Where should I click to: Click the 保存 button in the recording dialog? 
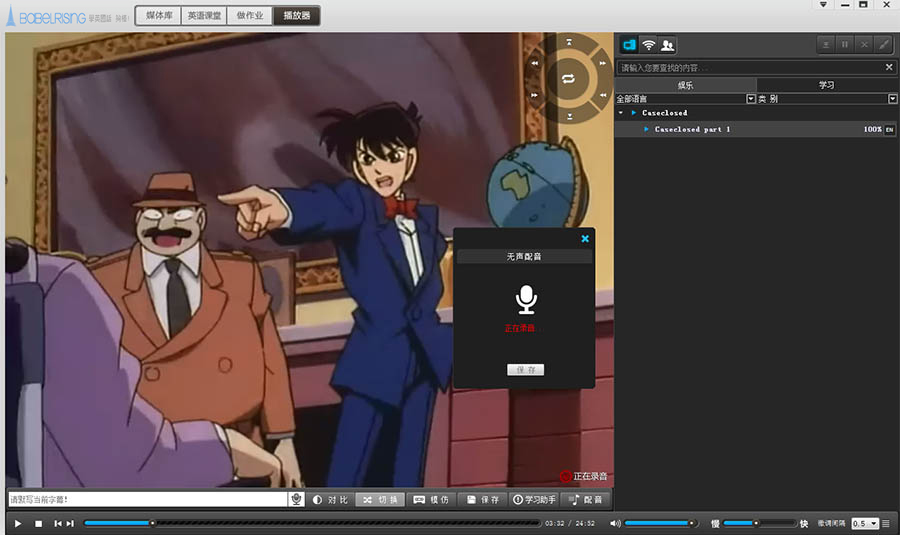coord(525,370)
